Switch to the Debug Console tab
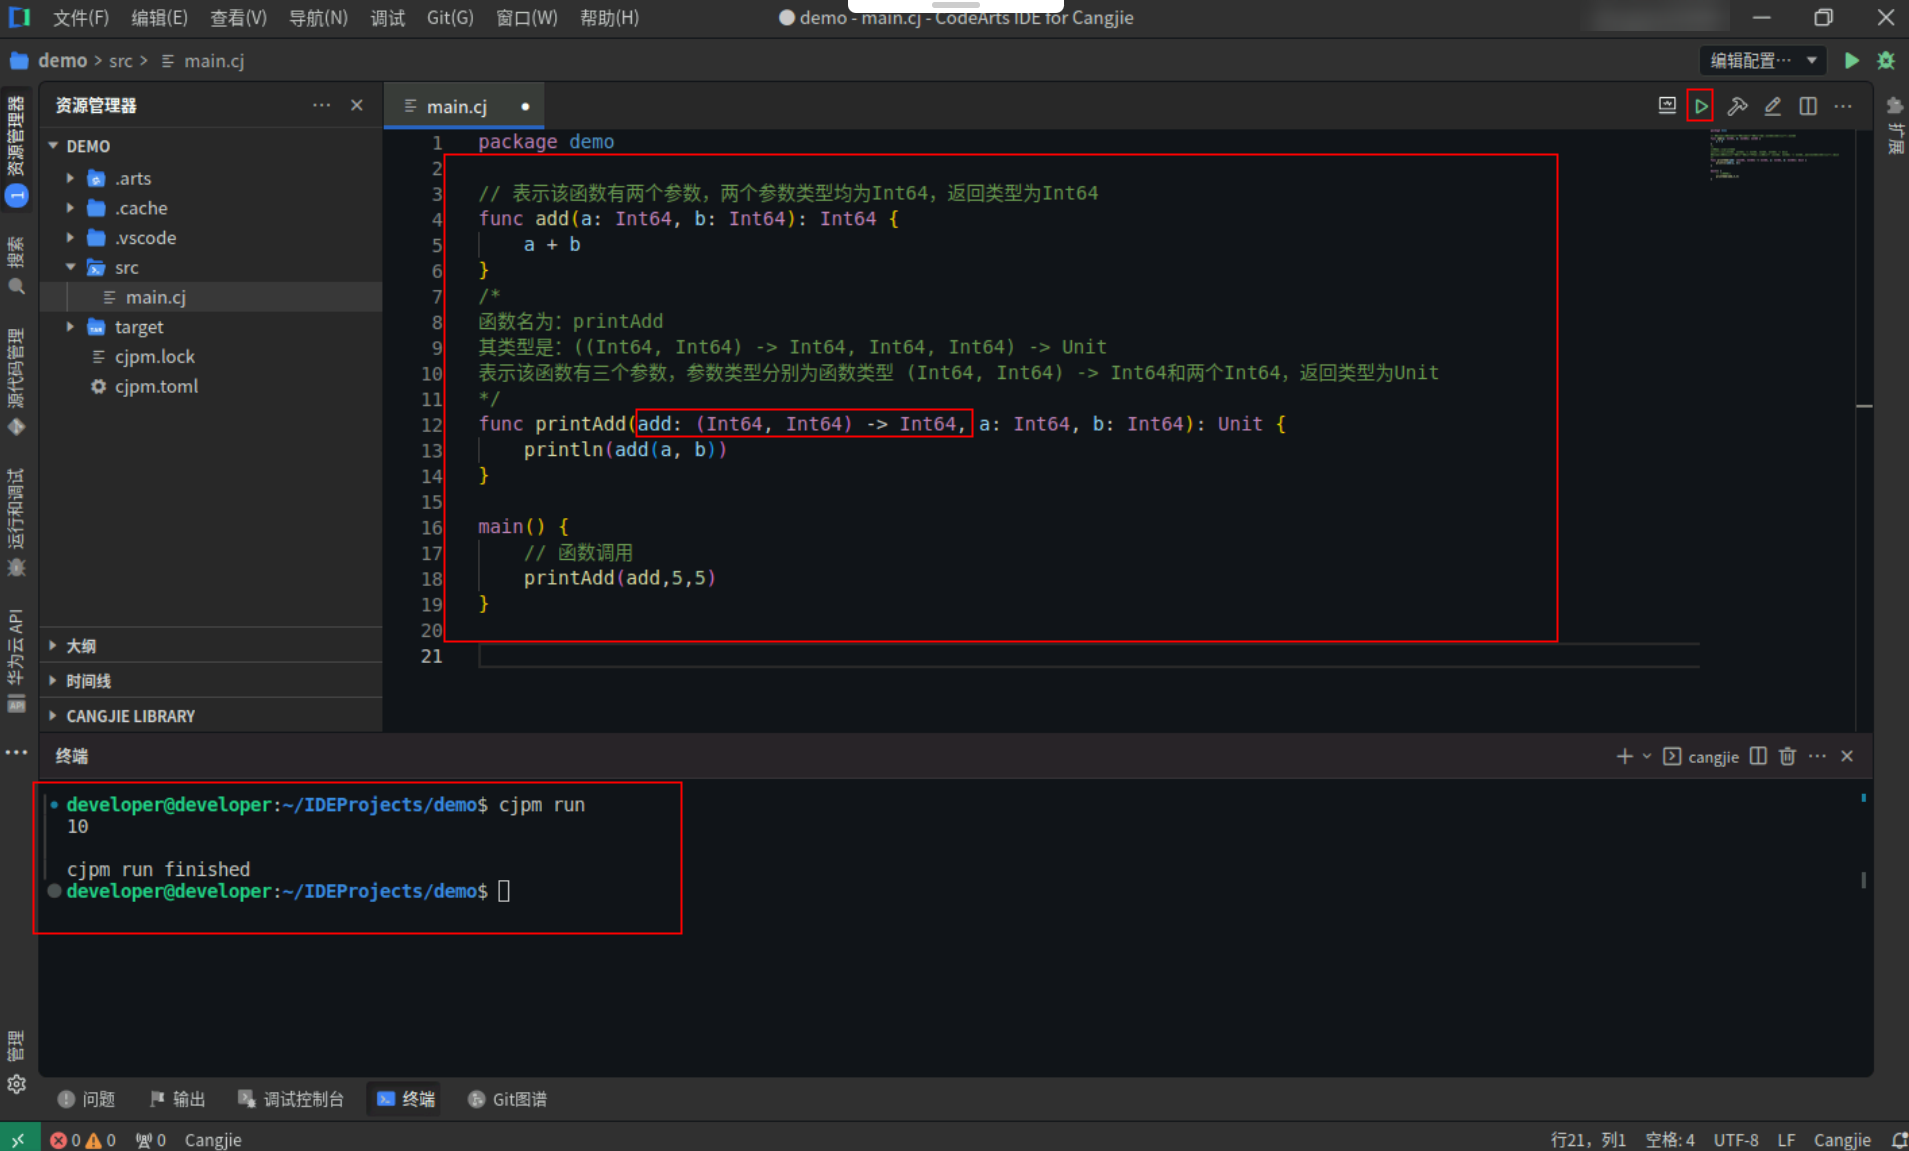1909x1151 pixels. click(291, 1099)
